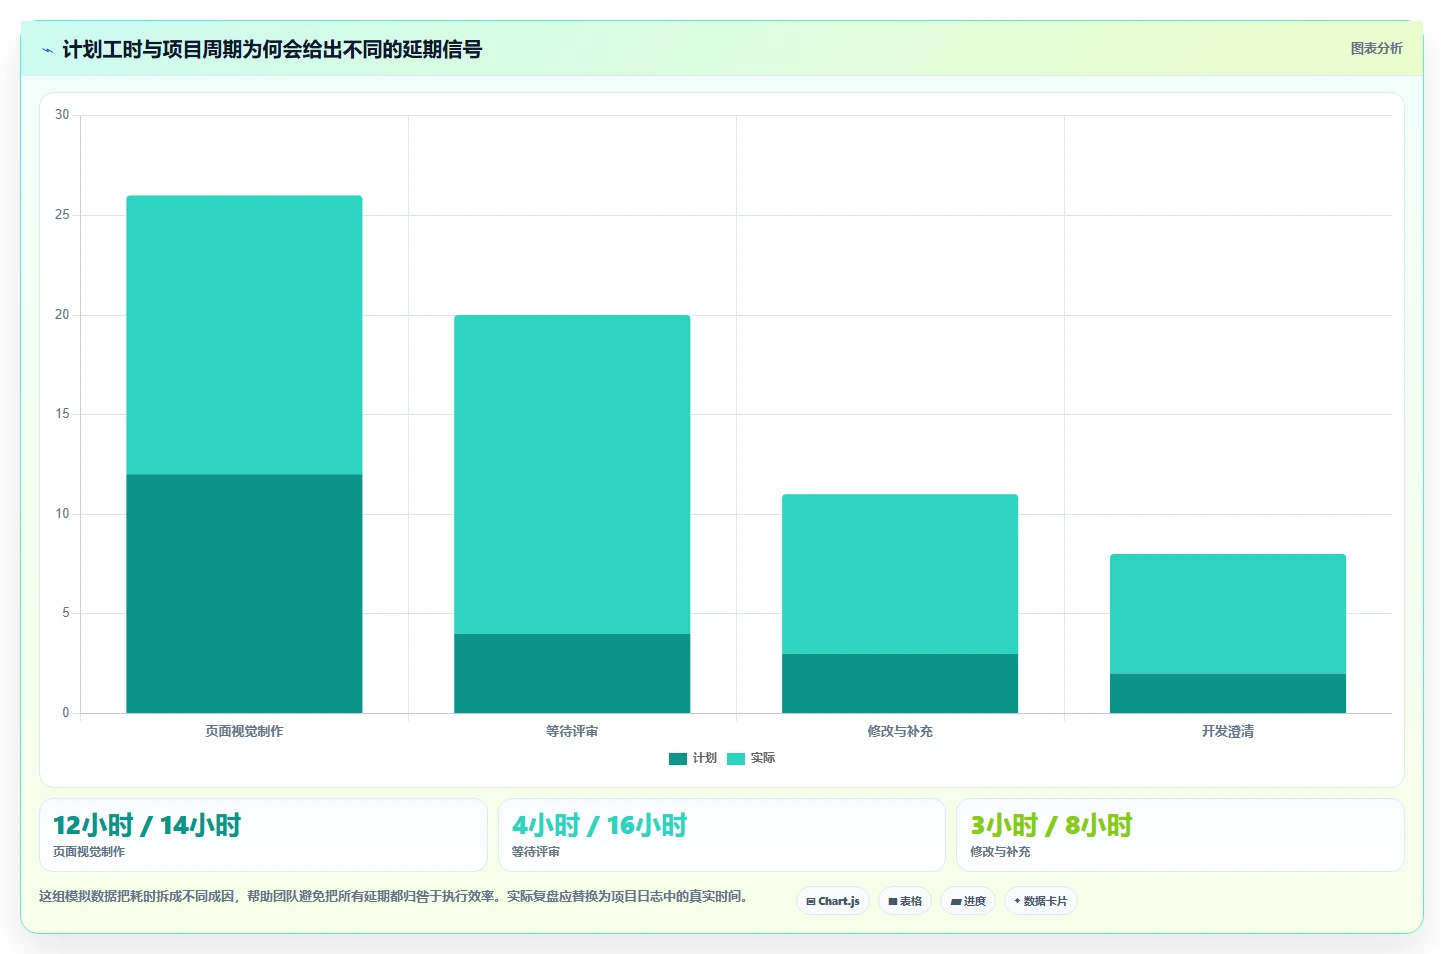Click the light actual segment of 页面视觉制作 bar

[x=244, y=335]
